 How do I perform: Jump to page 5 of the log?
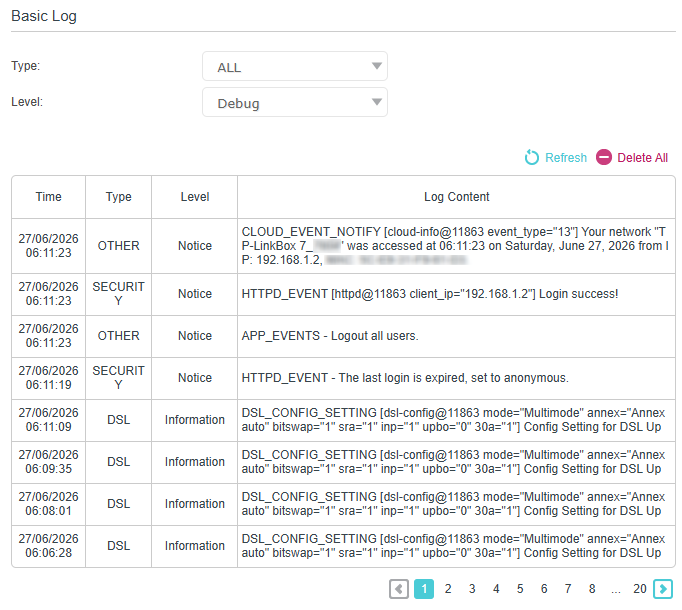coord(520,589)
